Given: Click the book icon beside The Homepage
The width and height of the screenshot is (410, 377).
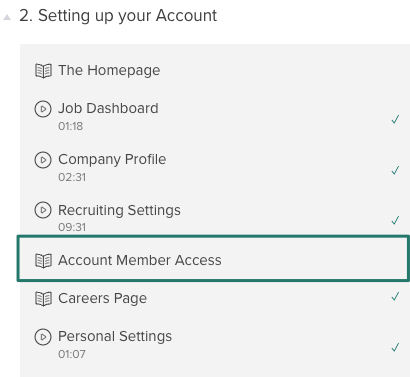Looking at the screenshot, I should click(x=43, y=71).
